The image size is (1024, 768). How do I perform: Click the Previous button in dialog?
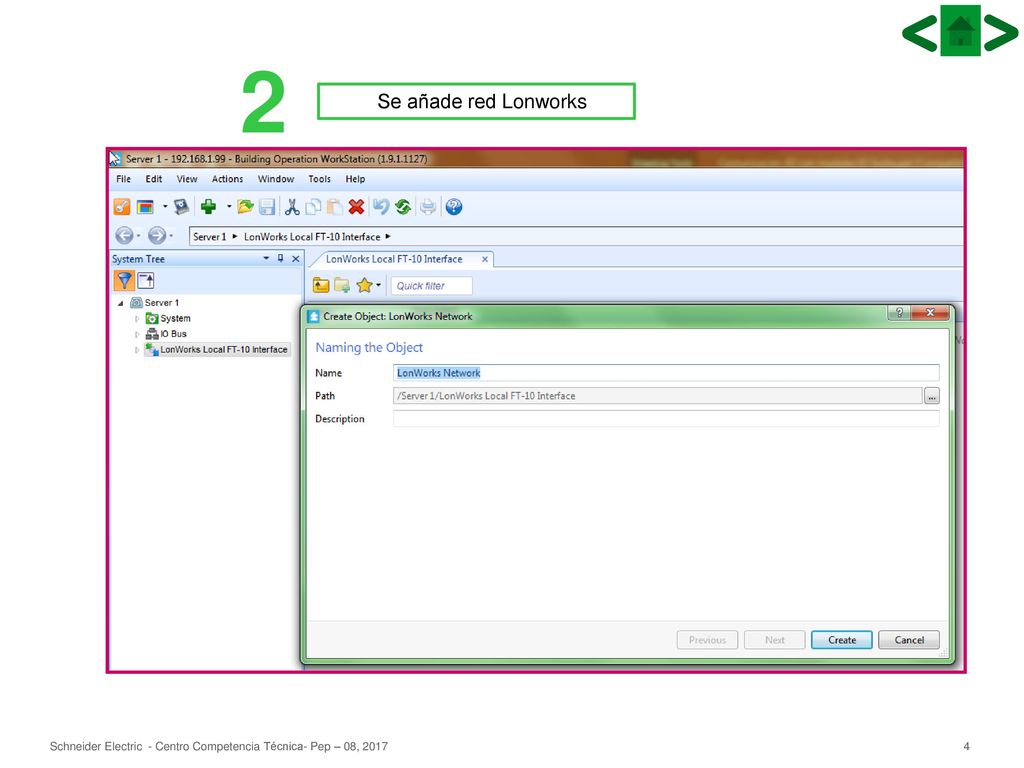[x=707, y=640]
